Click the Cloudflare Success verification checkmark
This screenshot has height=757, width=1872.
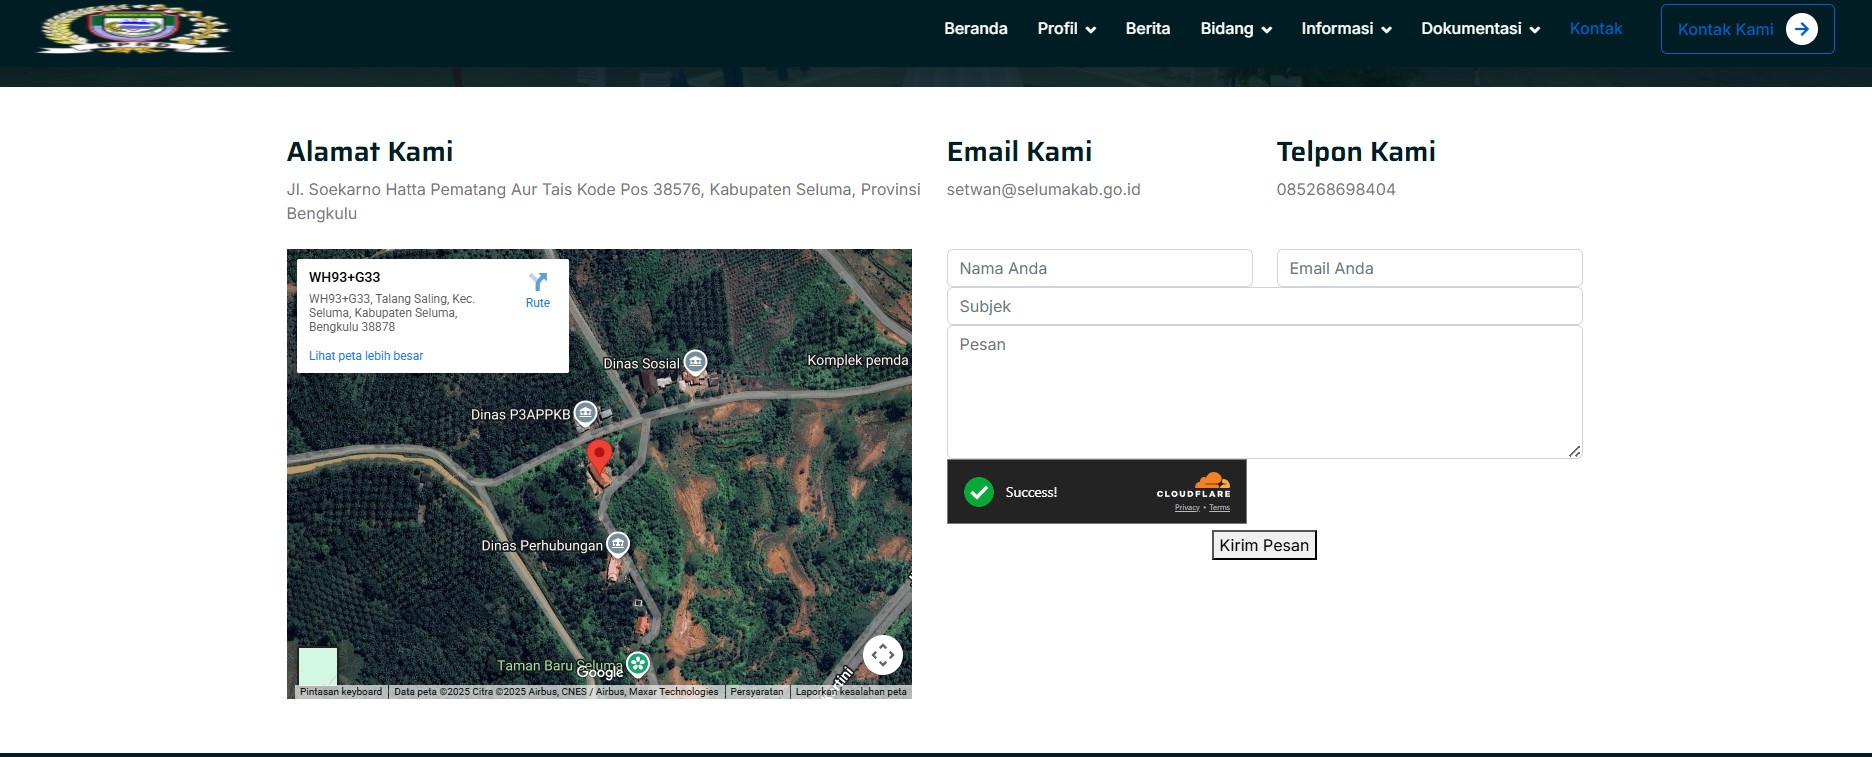tap(979, 492)
